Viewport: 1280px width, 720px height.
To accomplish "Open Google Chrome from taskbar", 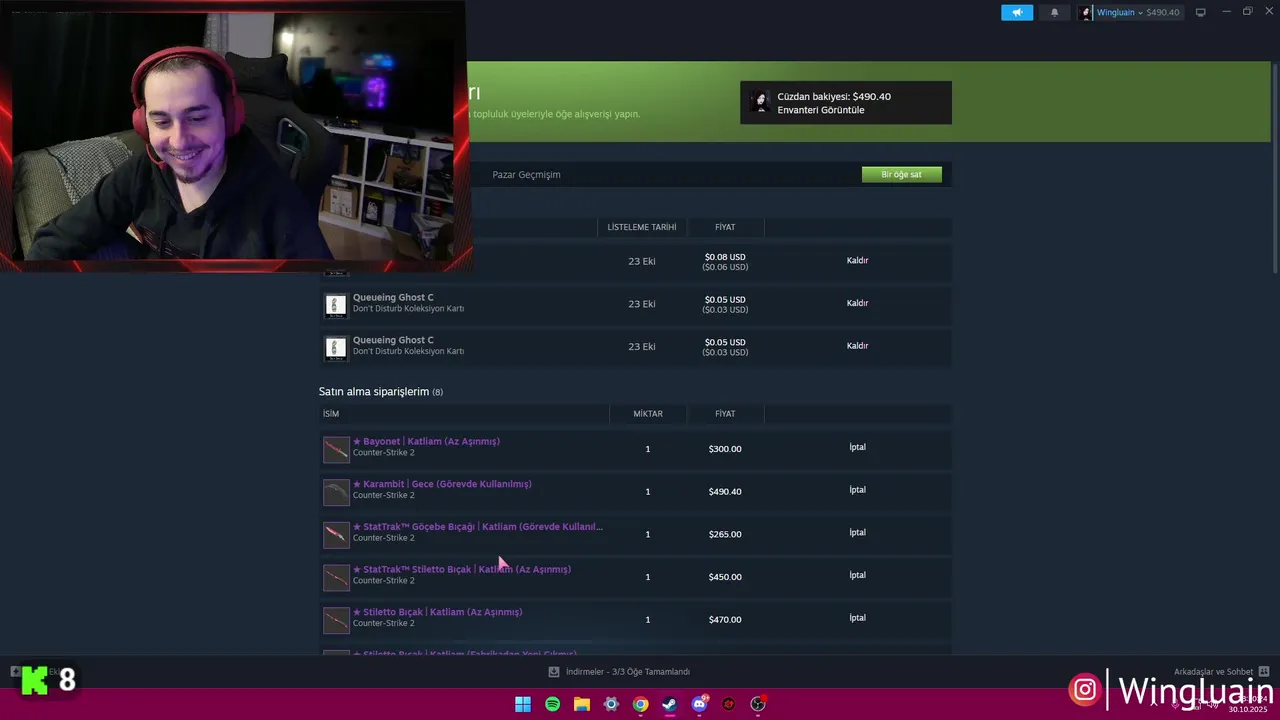I will (x=641, y=704).
